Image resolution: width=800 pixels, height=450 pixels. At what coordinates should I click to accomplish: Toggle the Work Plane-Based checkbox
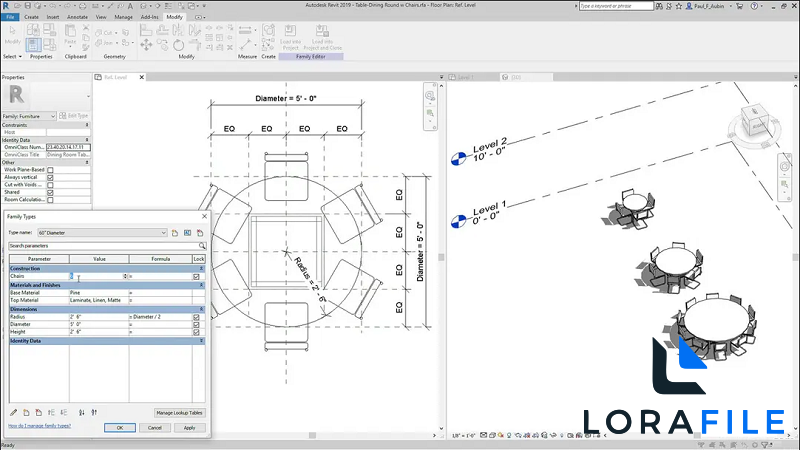pos(50,170)
